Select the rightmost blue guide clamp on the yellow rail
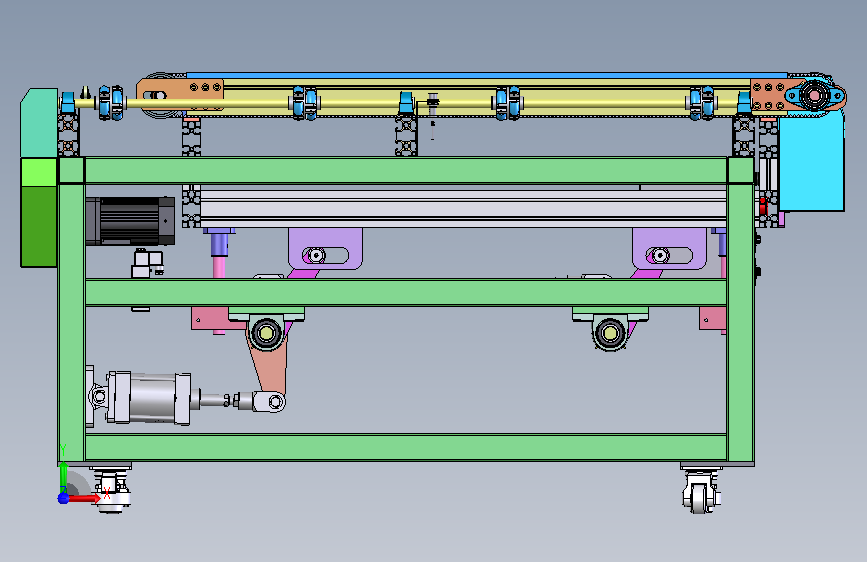Viewport: 867px width, 562px height. [702, 103]
